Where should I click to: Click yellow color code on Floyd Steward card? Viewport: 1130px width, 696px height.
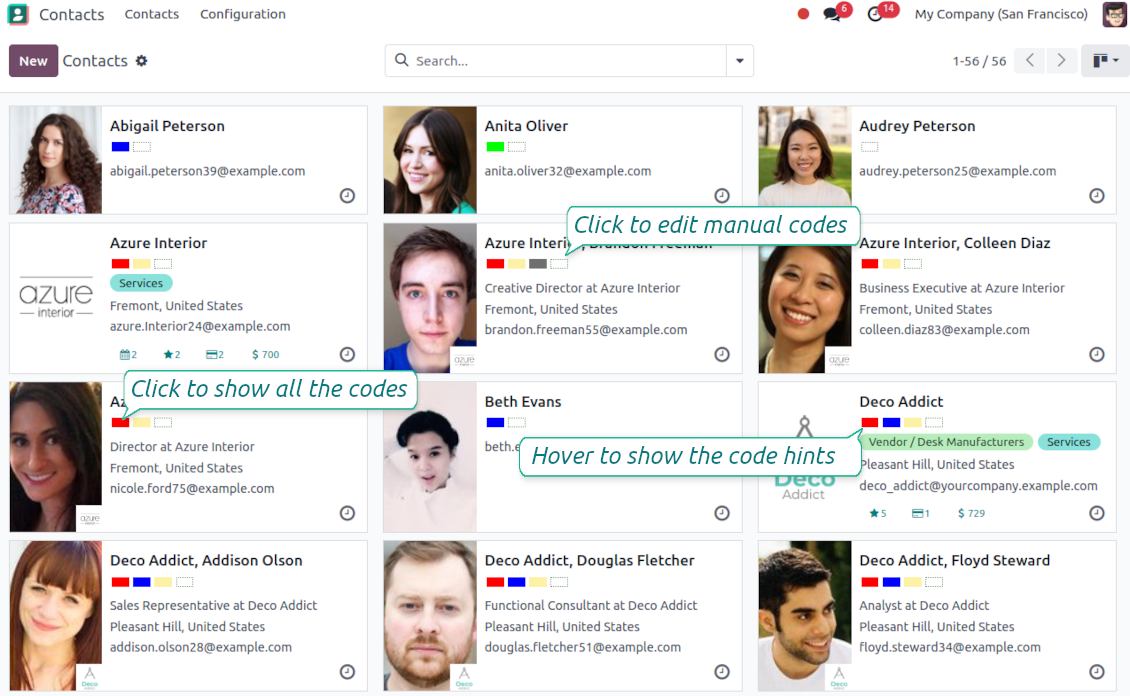(913, 581)
